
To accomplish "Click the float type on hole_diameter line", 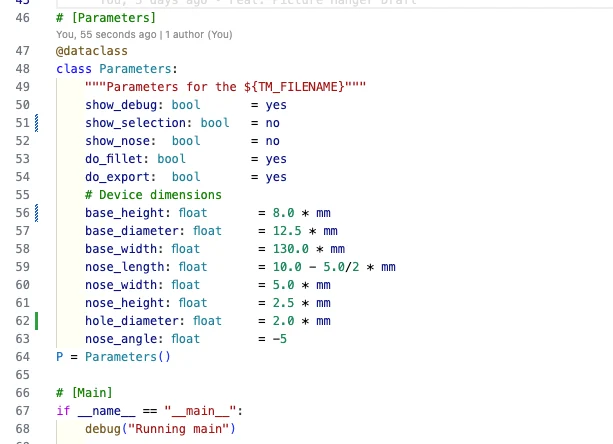I will coord(207,321).
